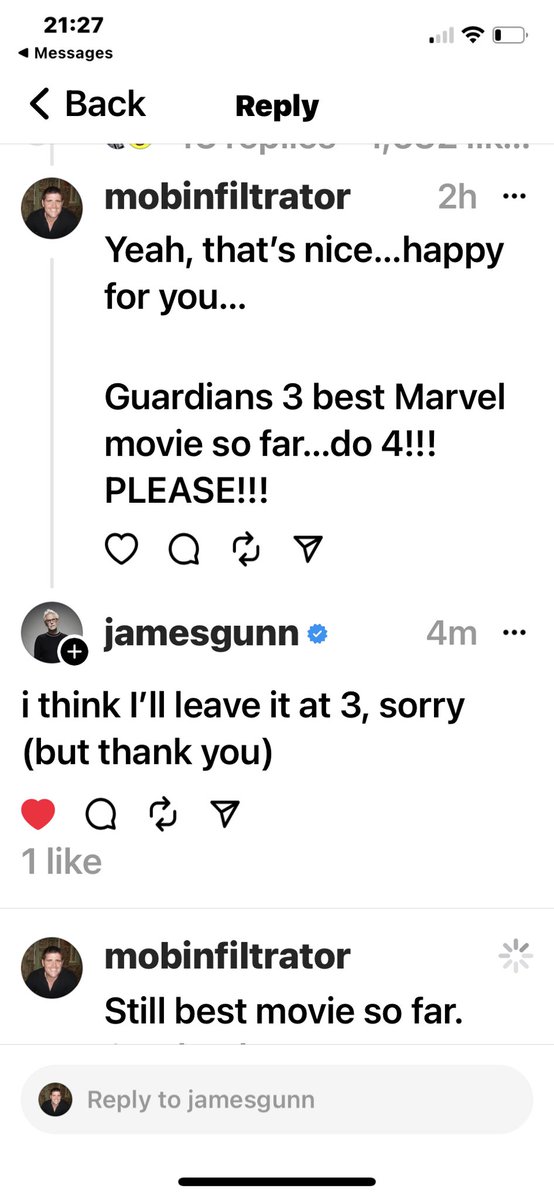Image resolution: width=554 pixels, height=1200 pixels.
Task: Open mobinfiltrator's avatar on bottom comment
Action: 52,968
